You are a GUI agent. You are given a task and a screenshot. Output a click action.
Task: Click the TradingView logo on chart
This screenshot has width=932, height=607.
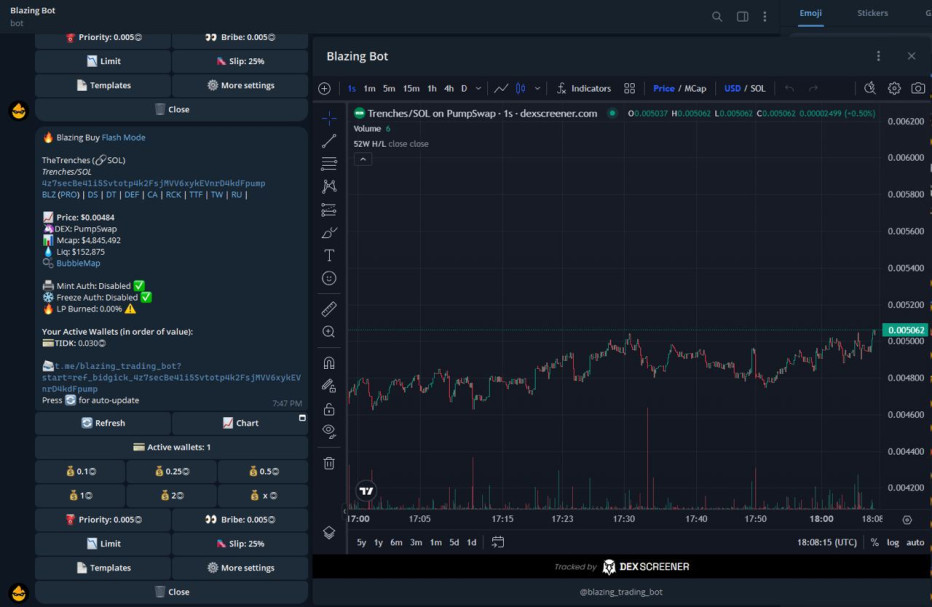pos(367,491)
